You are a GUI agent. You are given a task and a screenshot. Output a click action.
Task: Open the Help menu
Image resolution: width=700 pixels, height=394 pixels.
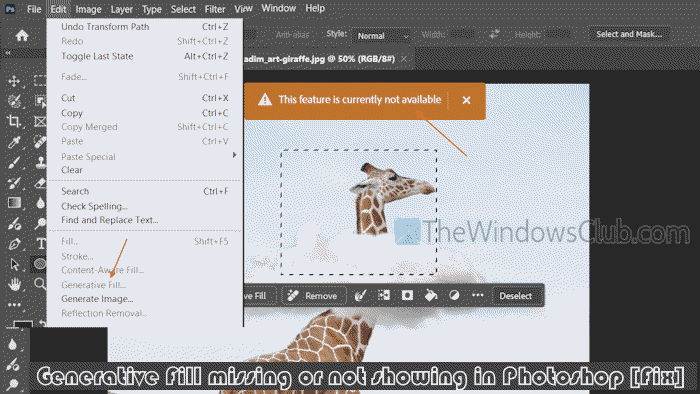pyautogui.click(x=315, y=8)
